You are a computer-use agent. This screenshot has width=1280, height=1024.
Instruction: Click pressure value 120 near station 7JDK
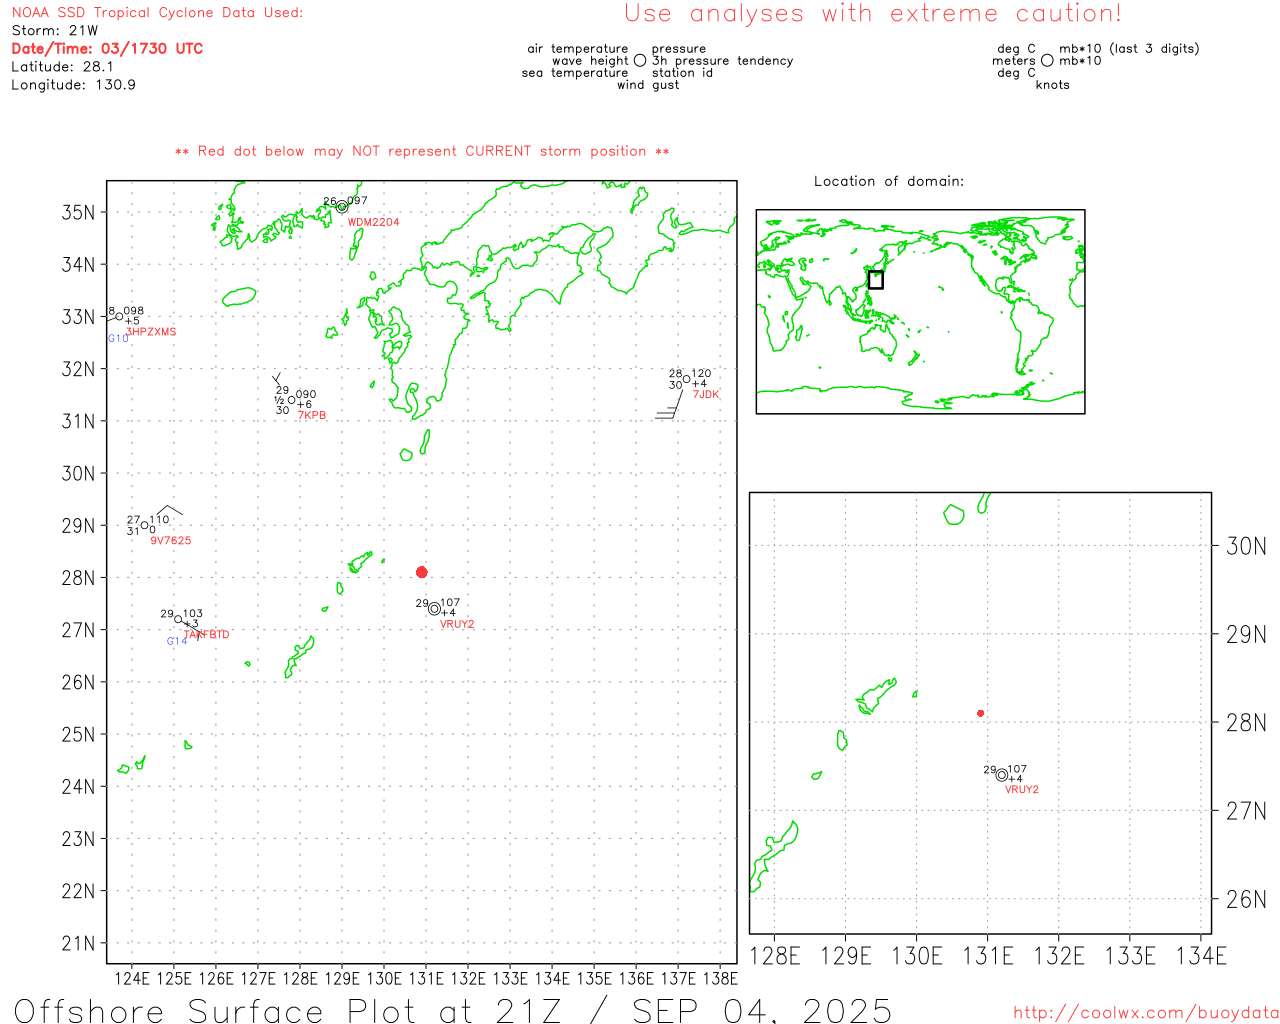pyautogui.click(x=701, y=373)
